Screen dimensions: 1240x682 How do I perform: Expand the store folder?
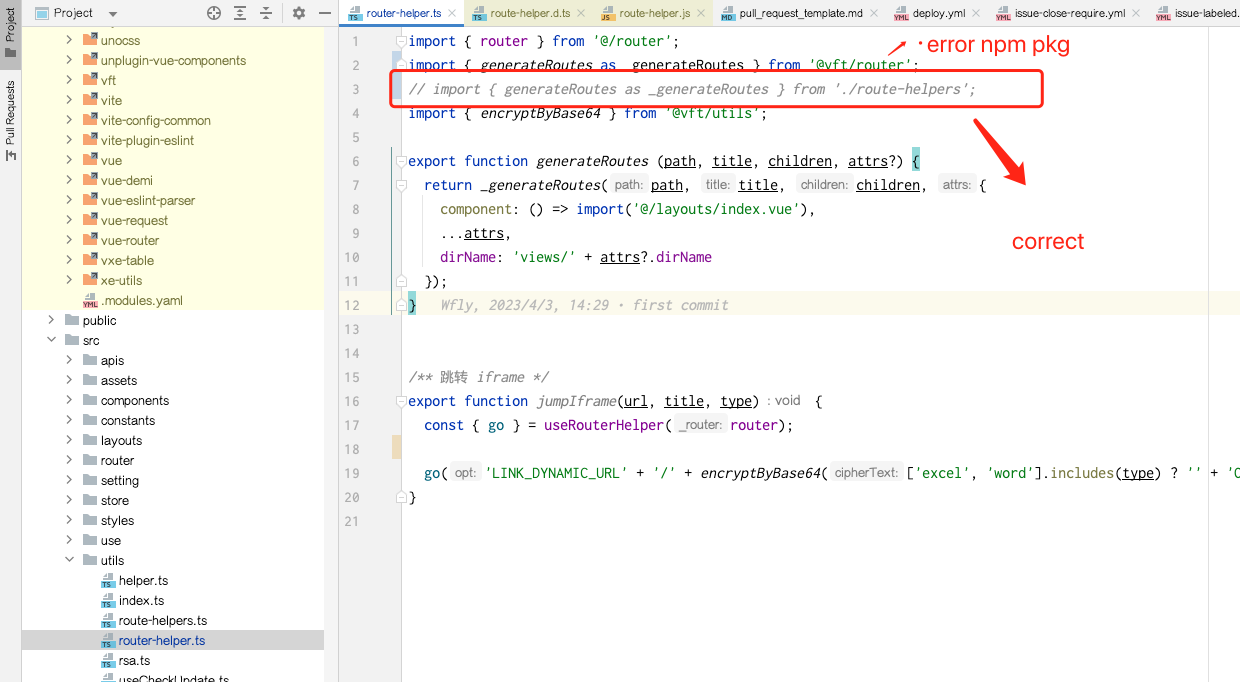tap(69, 500)
